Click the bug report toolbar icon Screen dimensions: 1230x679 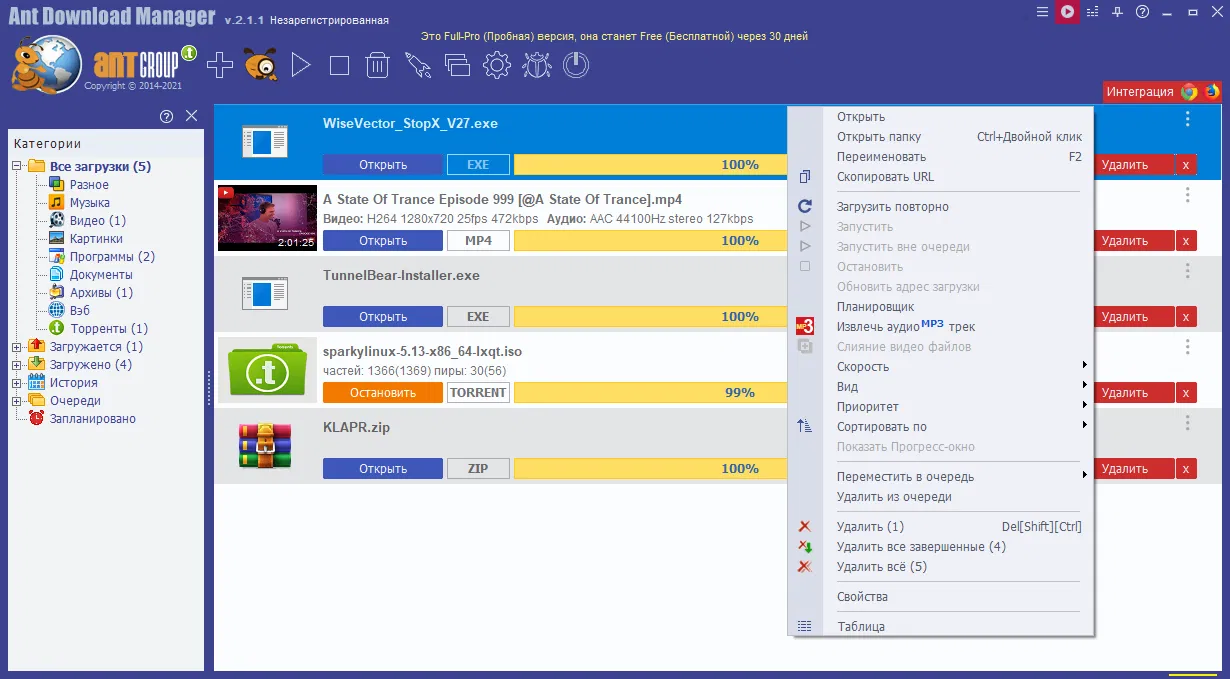537,66
